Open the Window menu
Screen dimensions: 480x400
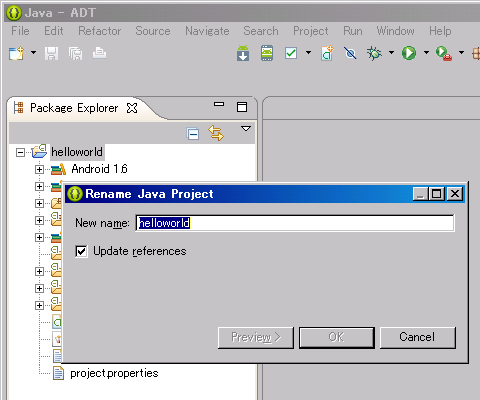coord(395,31)
